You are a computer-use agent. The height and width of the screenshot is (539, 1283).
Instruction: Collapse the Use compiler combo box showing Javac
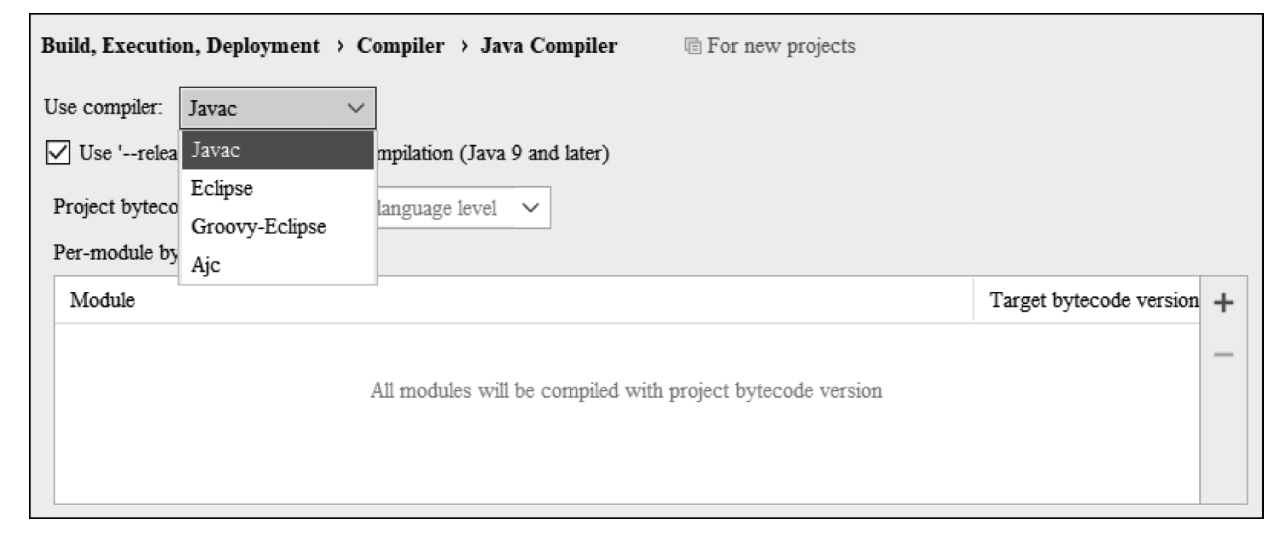(x=264, y=107)
